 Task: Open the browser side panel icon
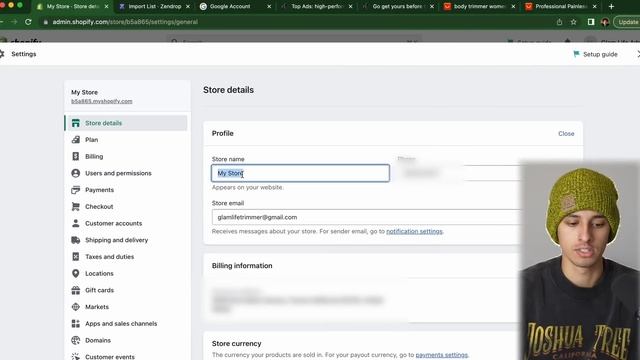tap(591, 22)
